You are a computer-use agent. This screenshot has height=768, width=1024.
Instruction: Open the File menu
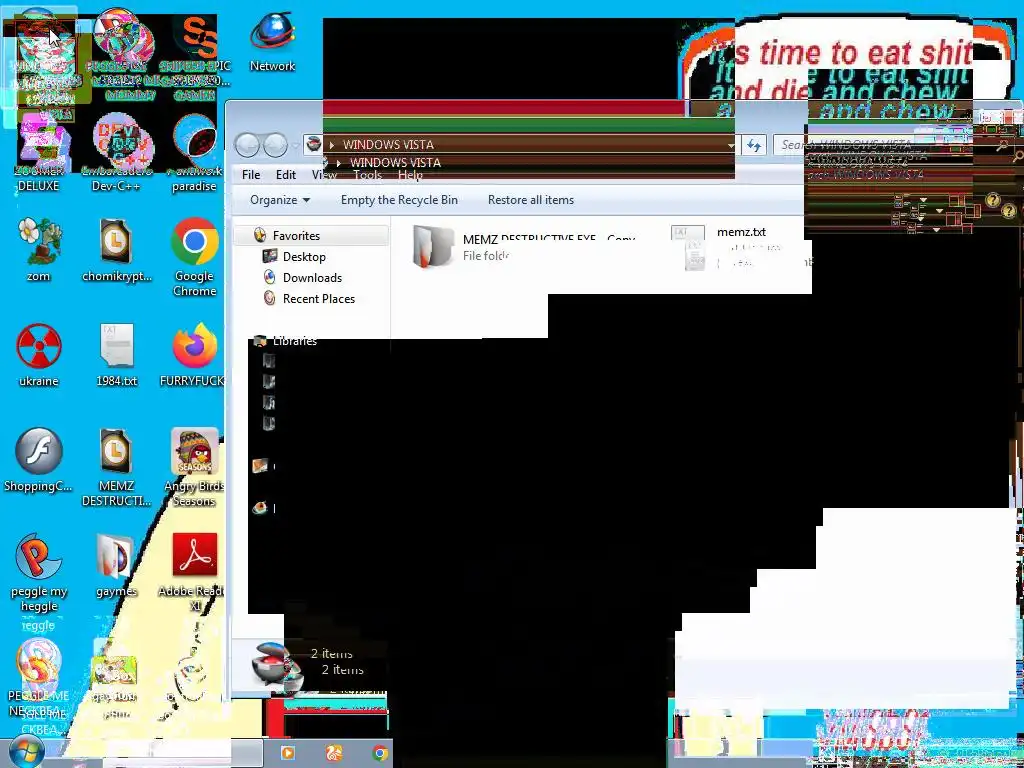[251, 175]
